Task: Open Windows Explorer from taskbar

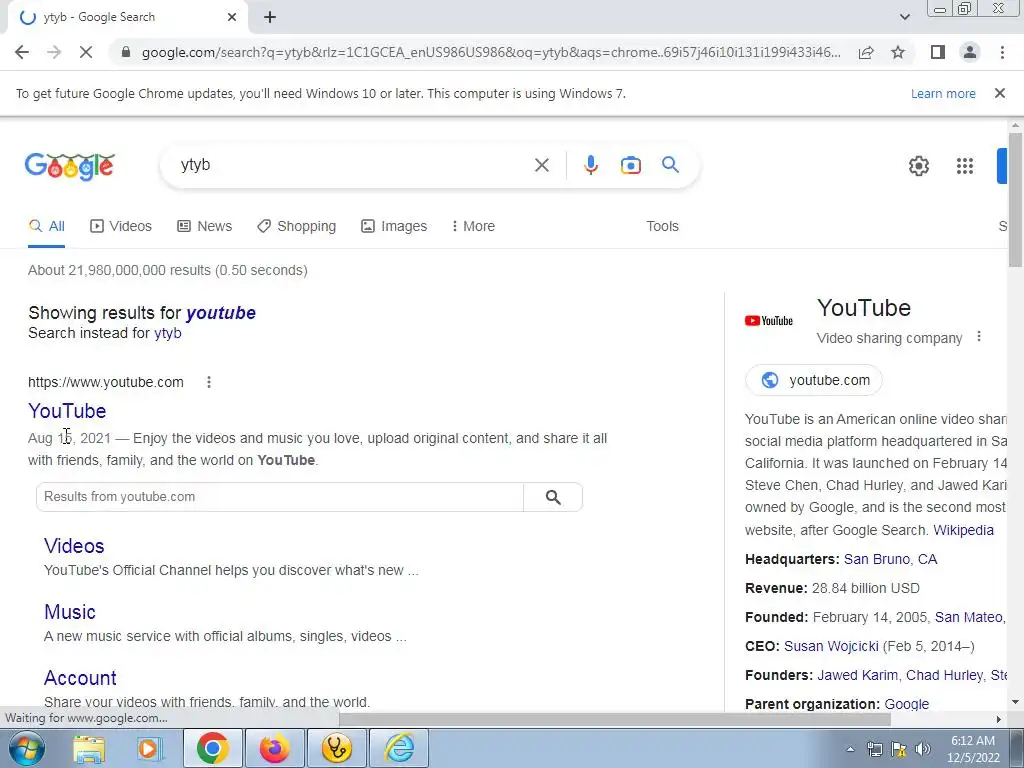Action: point(89,748)
